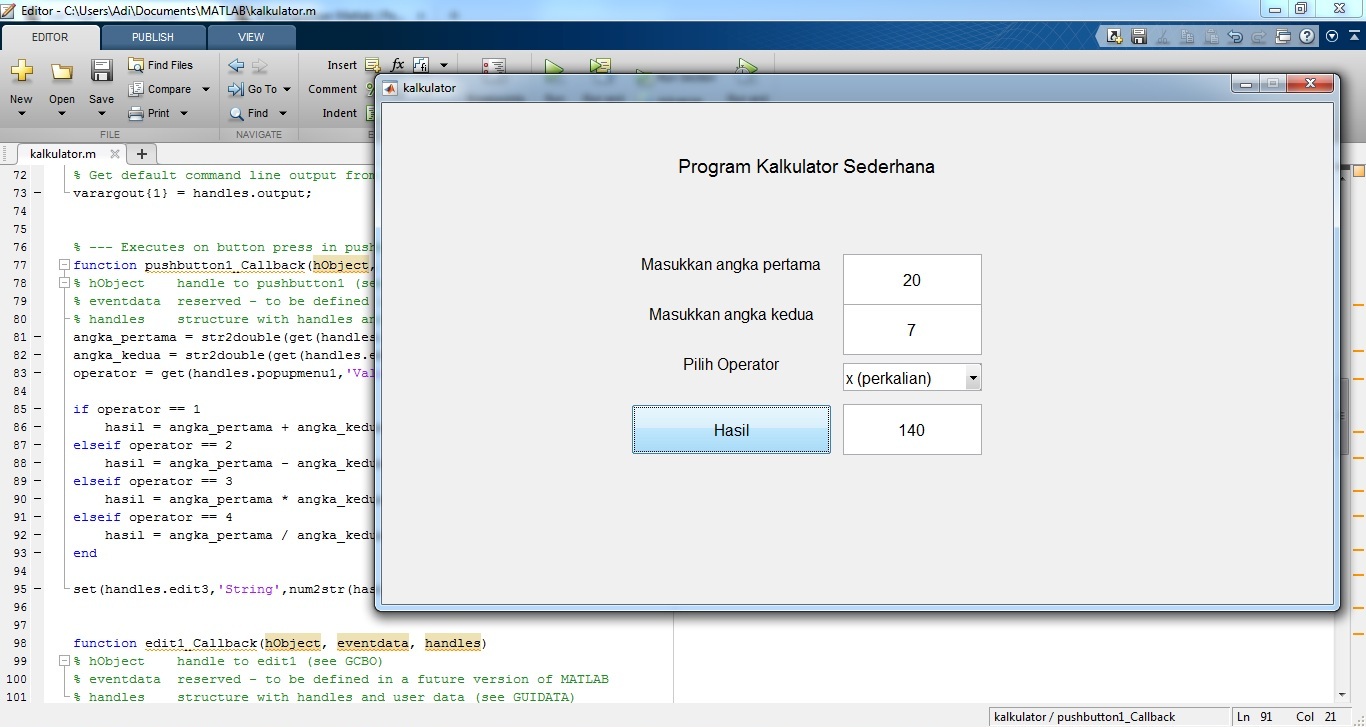This screenshot has height=727, width=1366.
Task: Close the kalkulator.m file tab
Action: tap(114, 154)
